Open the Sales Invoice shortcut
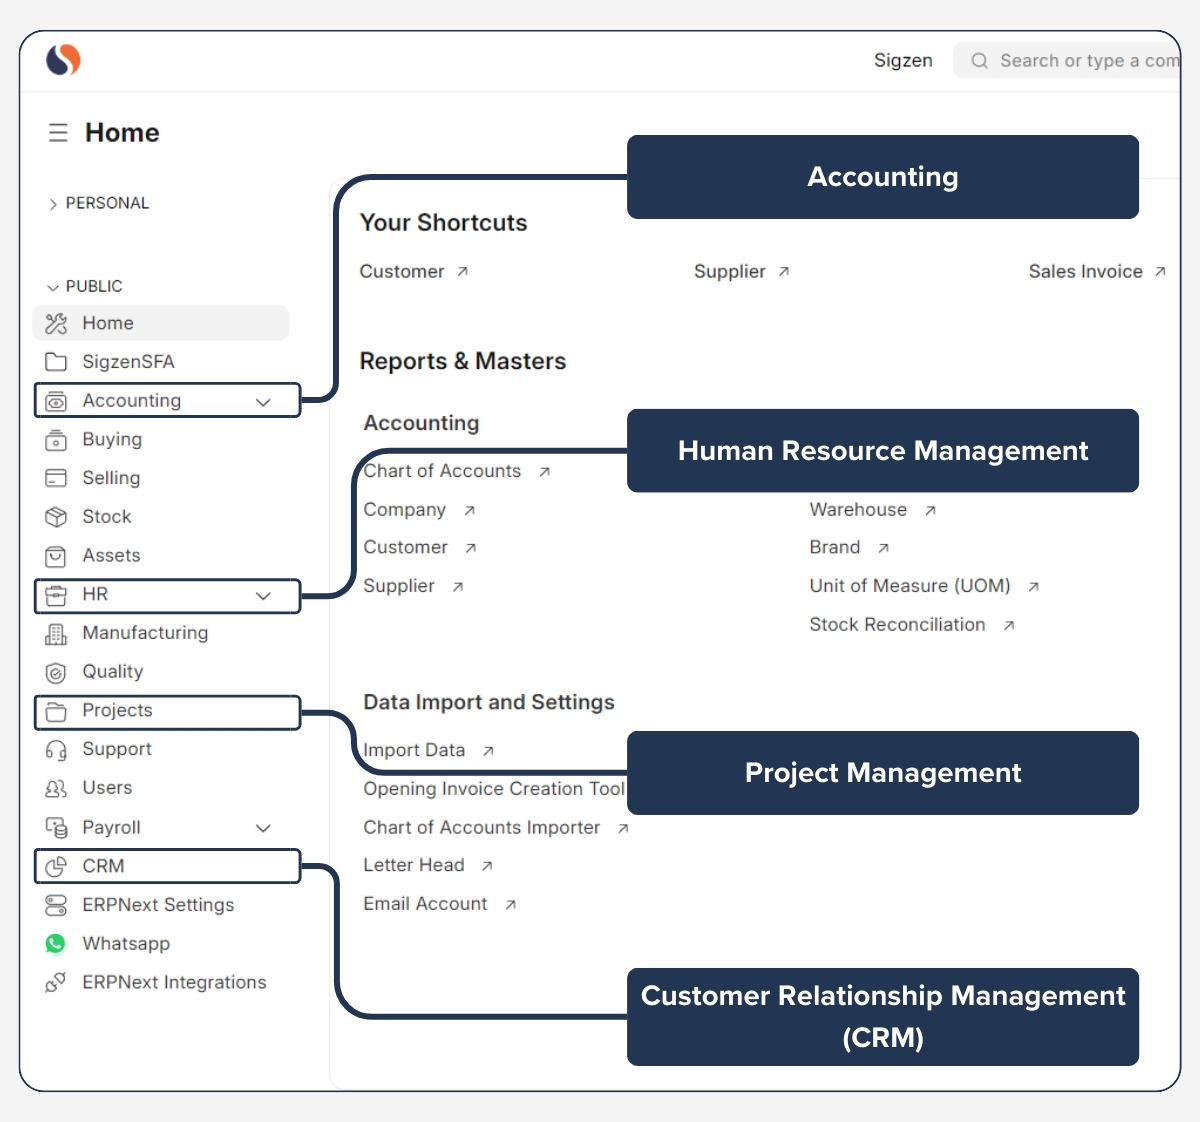Viewport: 1200px width, 1122px height. tap(1086, 271)
